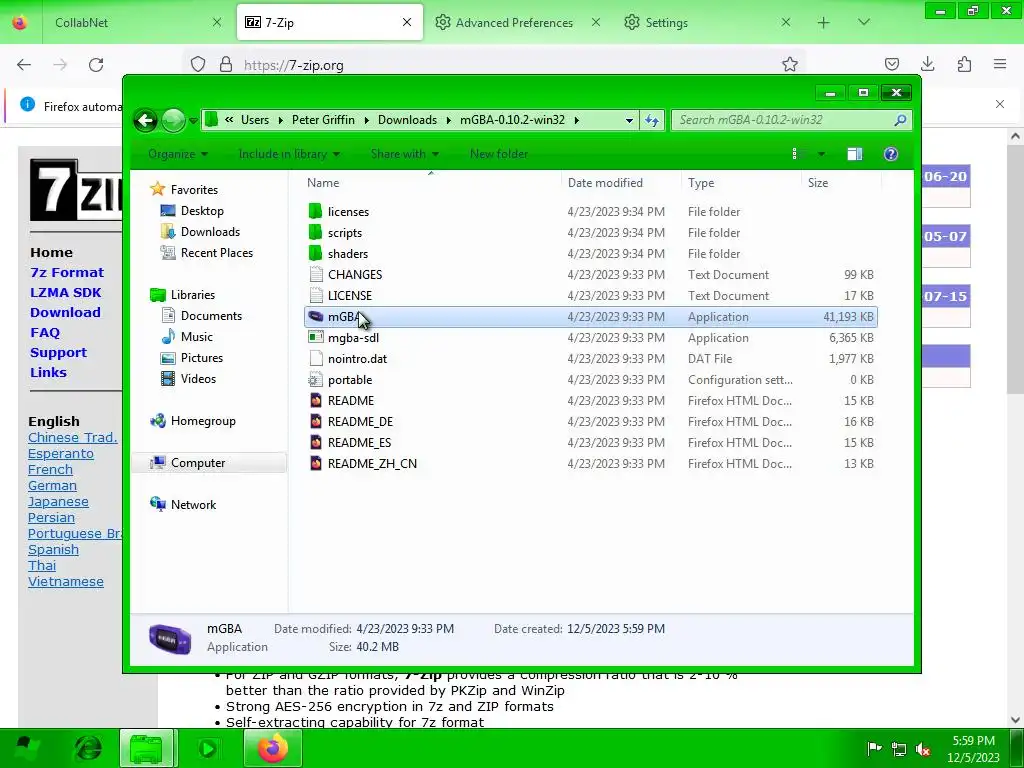Open recent pages dropdown beside forward arrow
The width and height of the screenshot is (1024, 768).
point(193,121)
